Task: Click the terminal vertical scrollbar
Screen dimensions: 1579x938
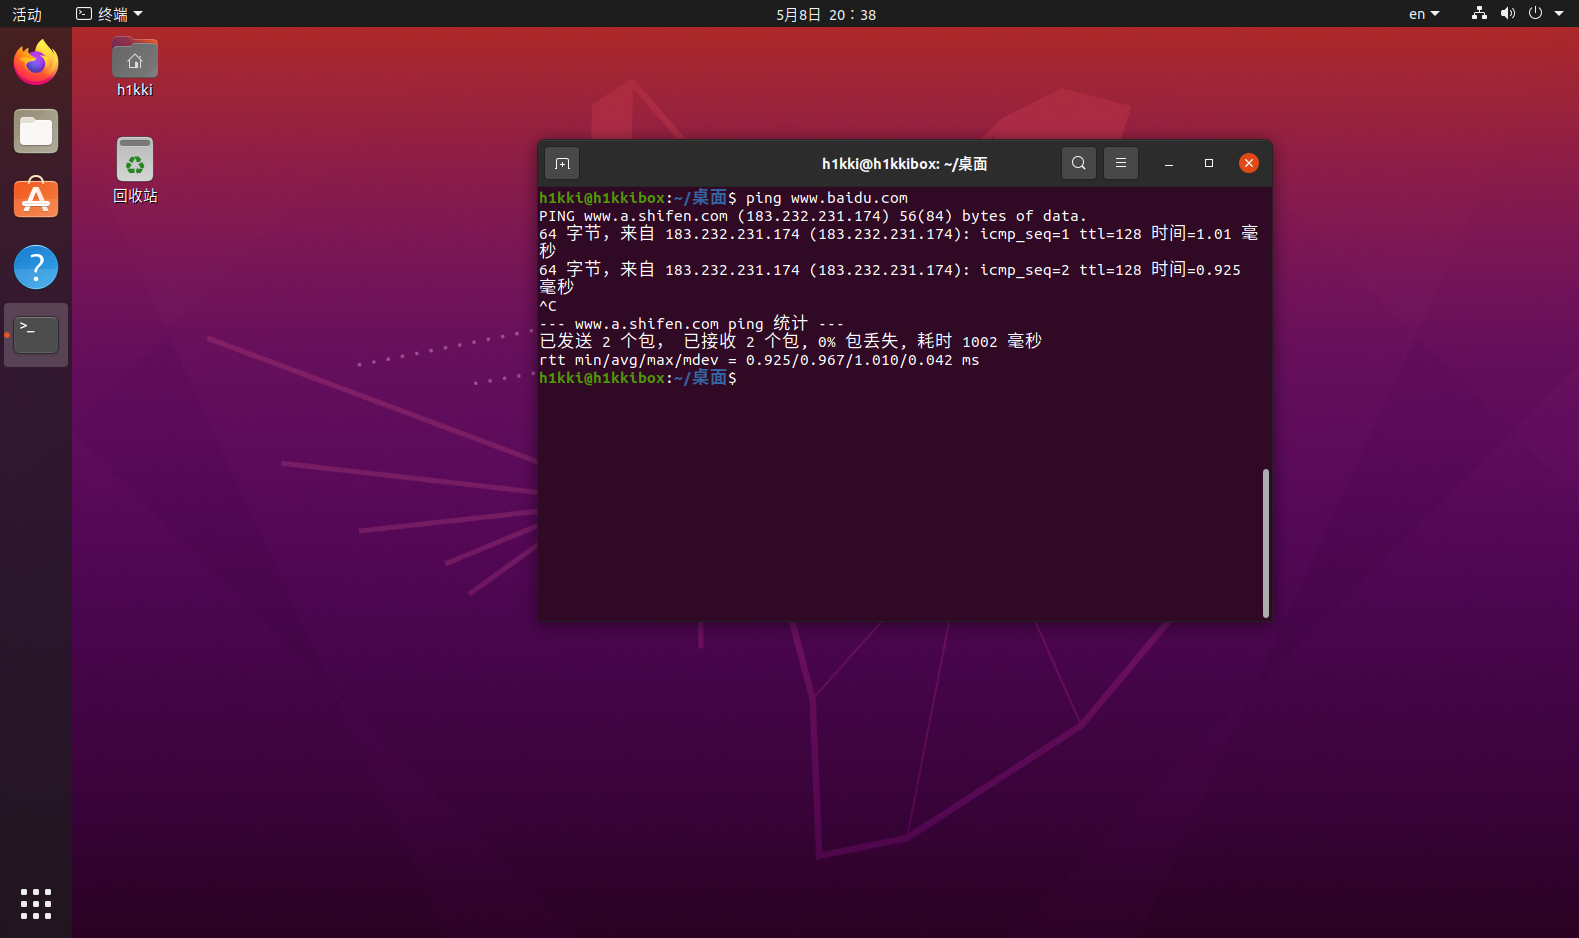Action: pyautogui.click(x=1266, y=543)
